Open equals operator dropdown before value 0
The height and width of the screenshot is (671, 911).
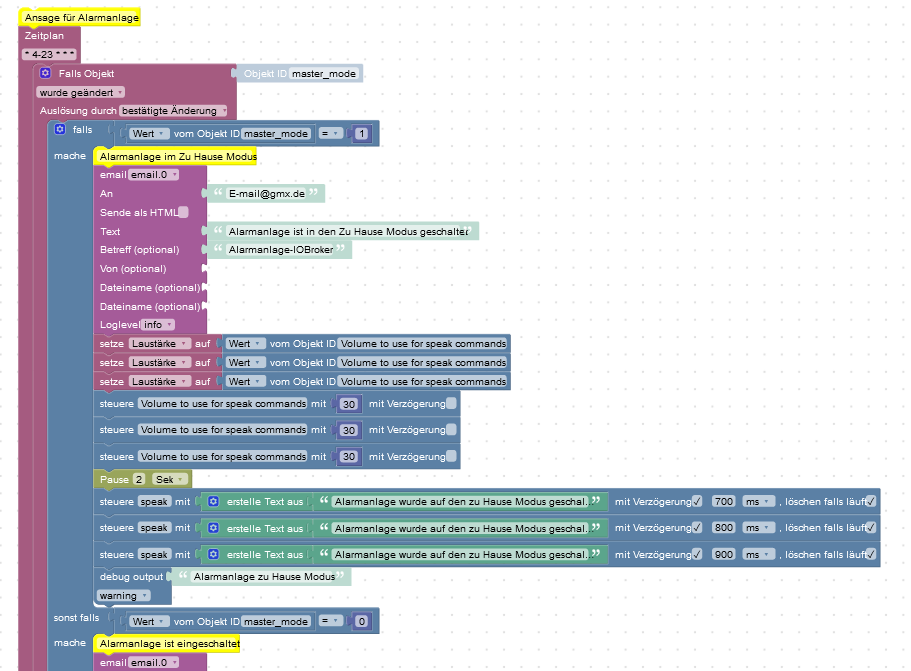[x=330, y=622]
